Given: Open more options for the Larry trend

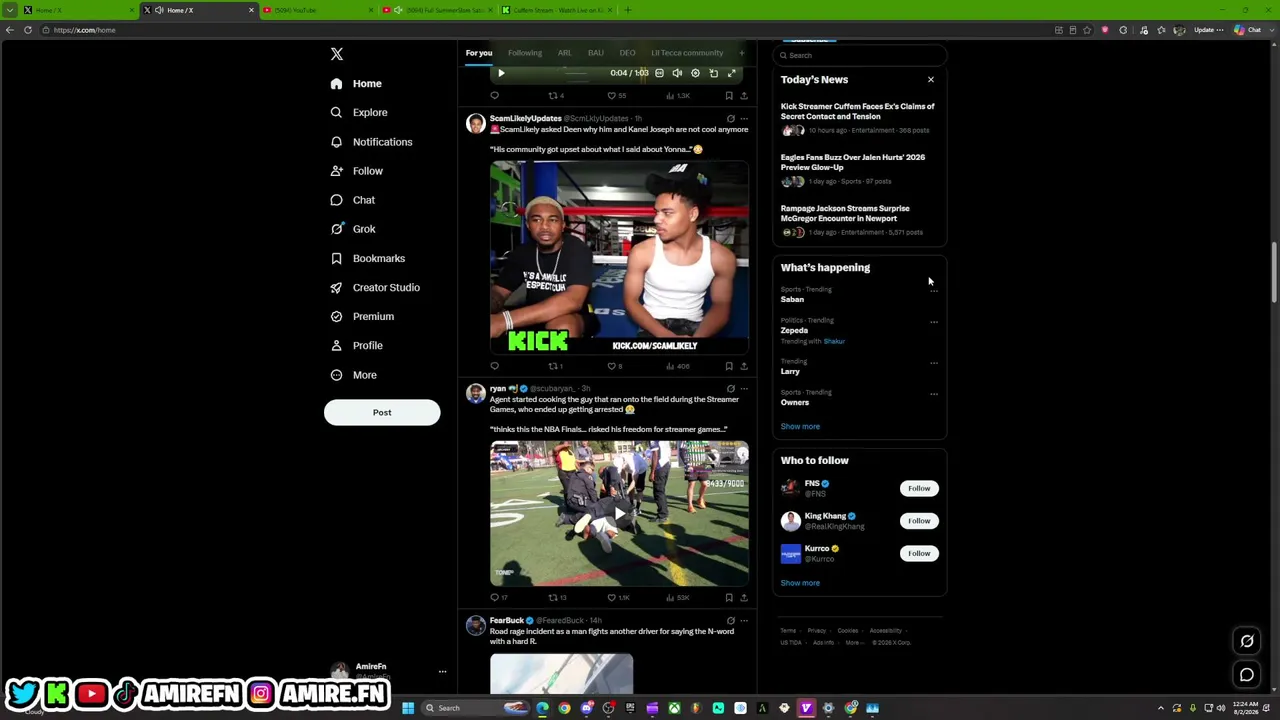Looking at the screenshot, I should coord(934,362).
